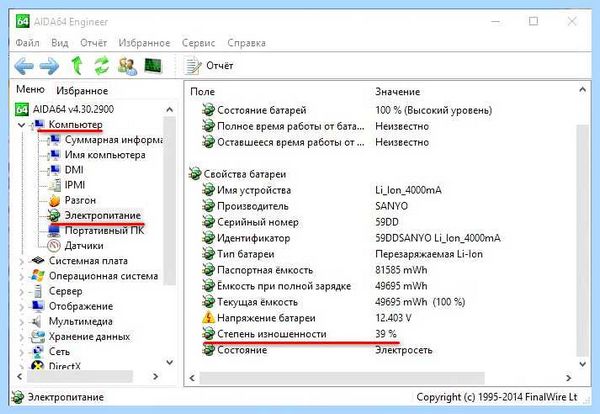This screenshot has height=414, width=600.
Task: Click the Отчёт report toolbar button
Action: coord(209,66)
